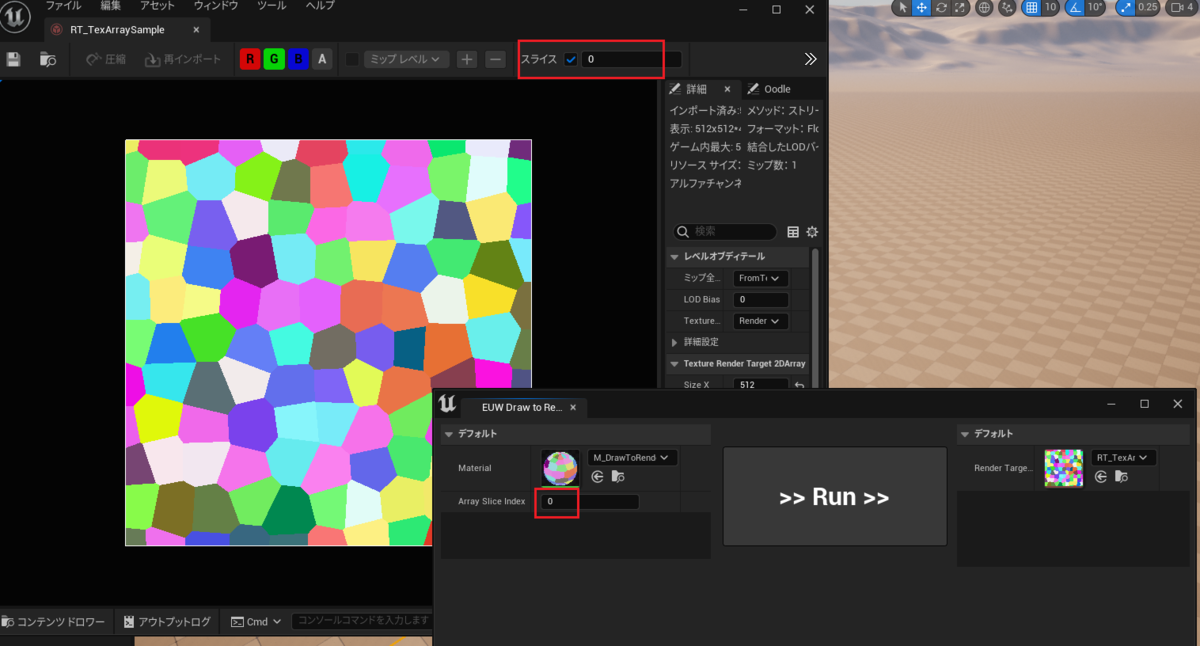Image resolution: width=1200 pixels, height=646 pixels.
Task: Toggle the ミップレベル checkbox
Action: 350,59
